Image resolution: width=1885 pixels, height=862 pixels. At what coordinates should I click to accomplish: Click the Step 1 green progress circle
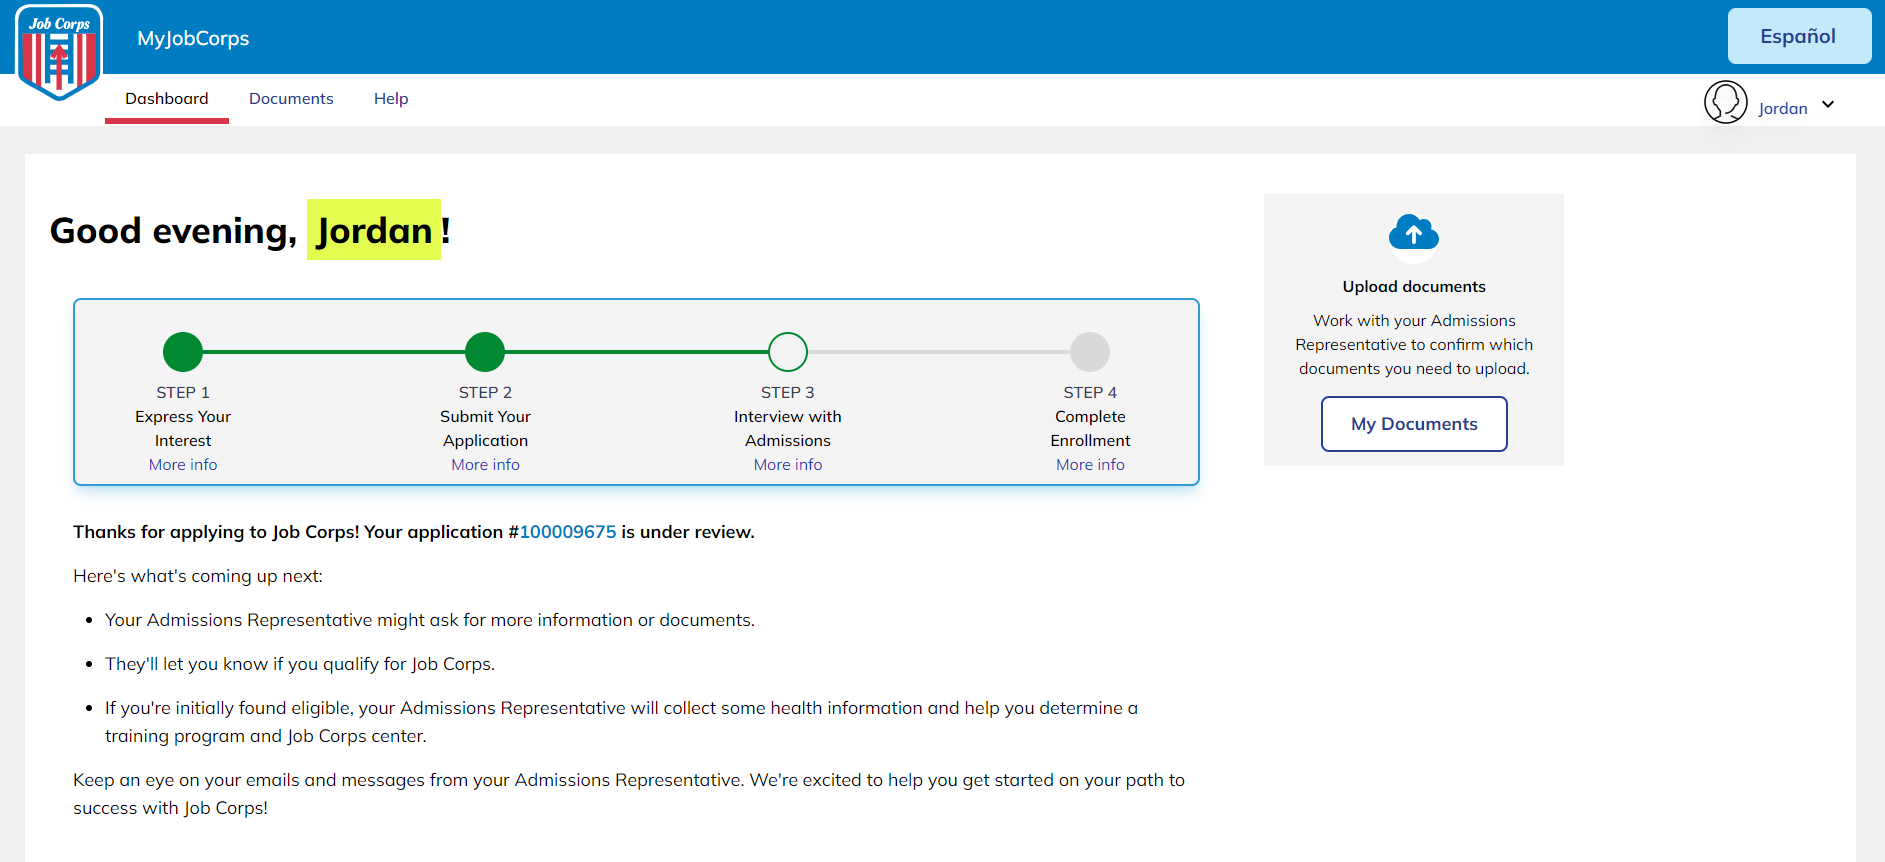point(183,352)
